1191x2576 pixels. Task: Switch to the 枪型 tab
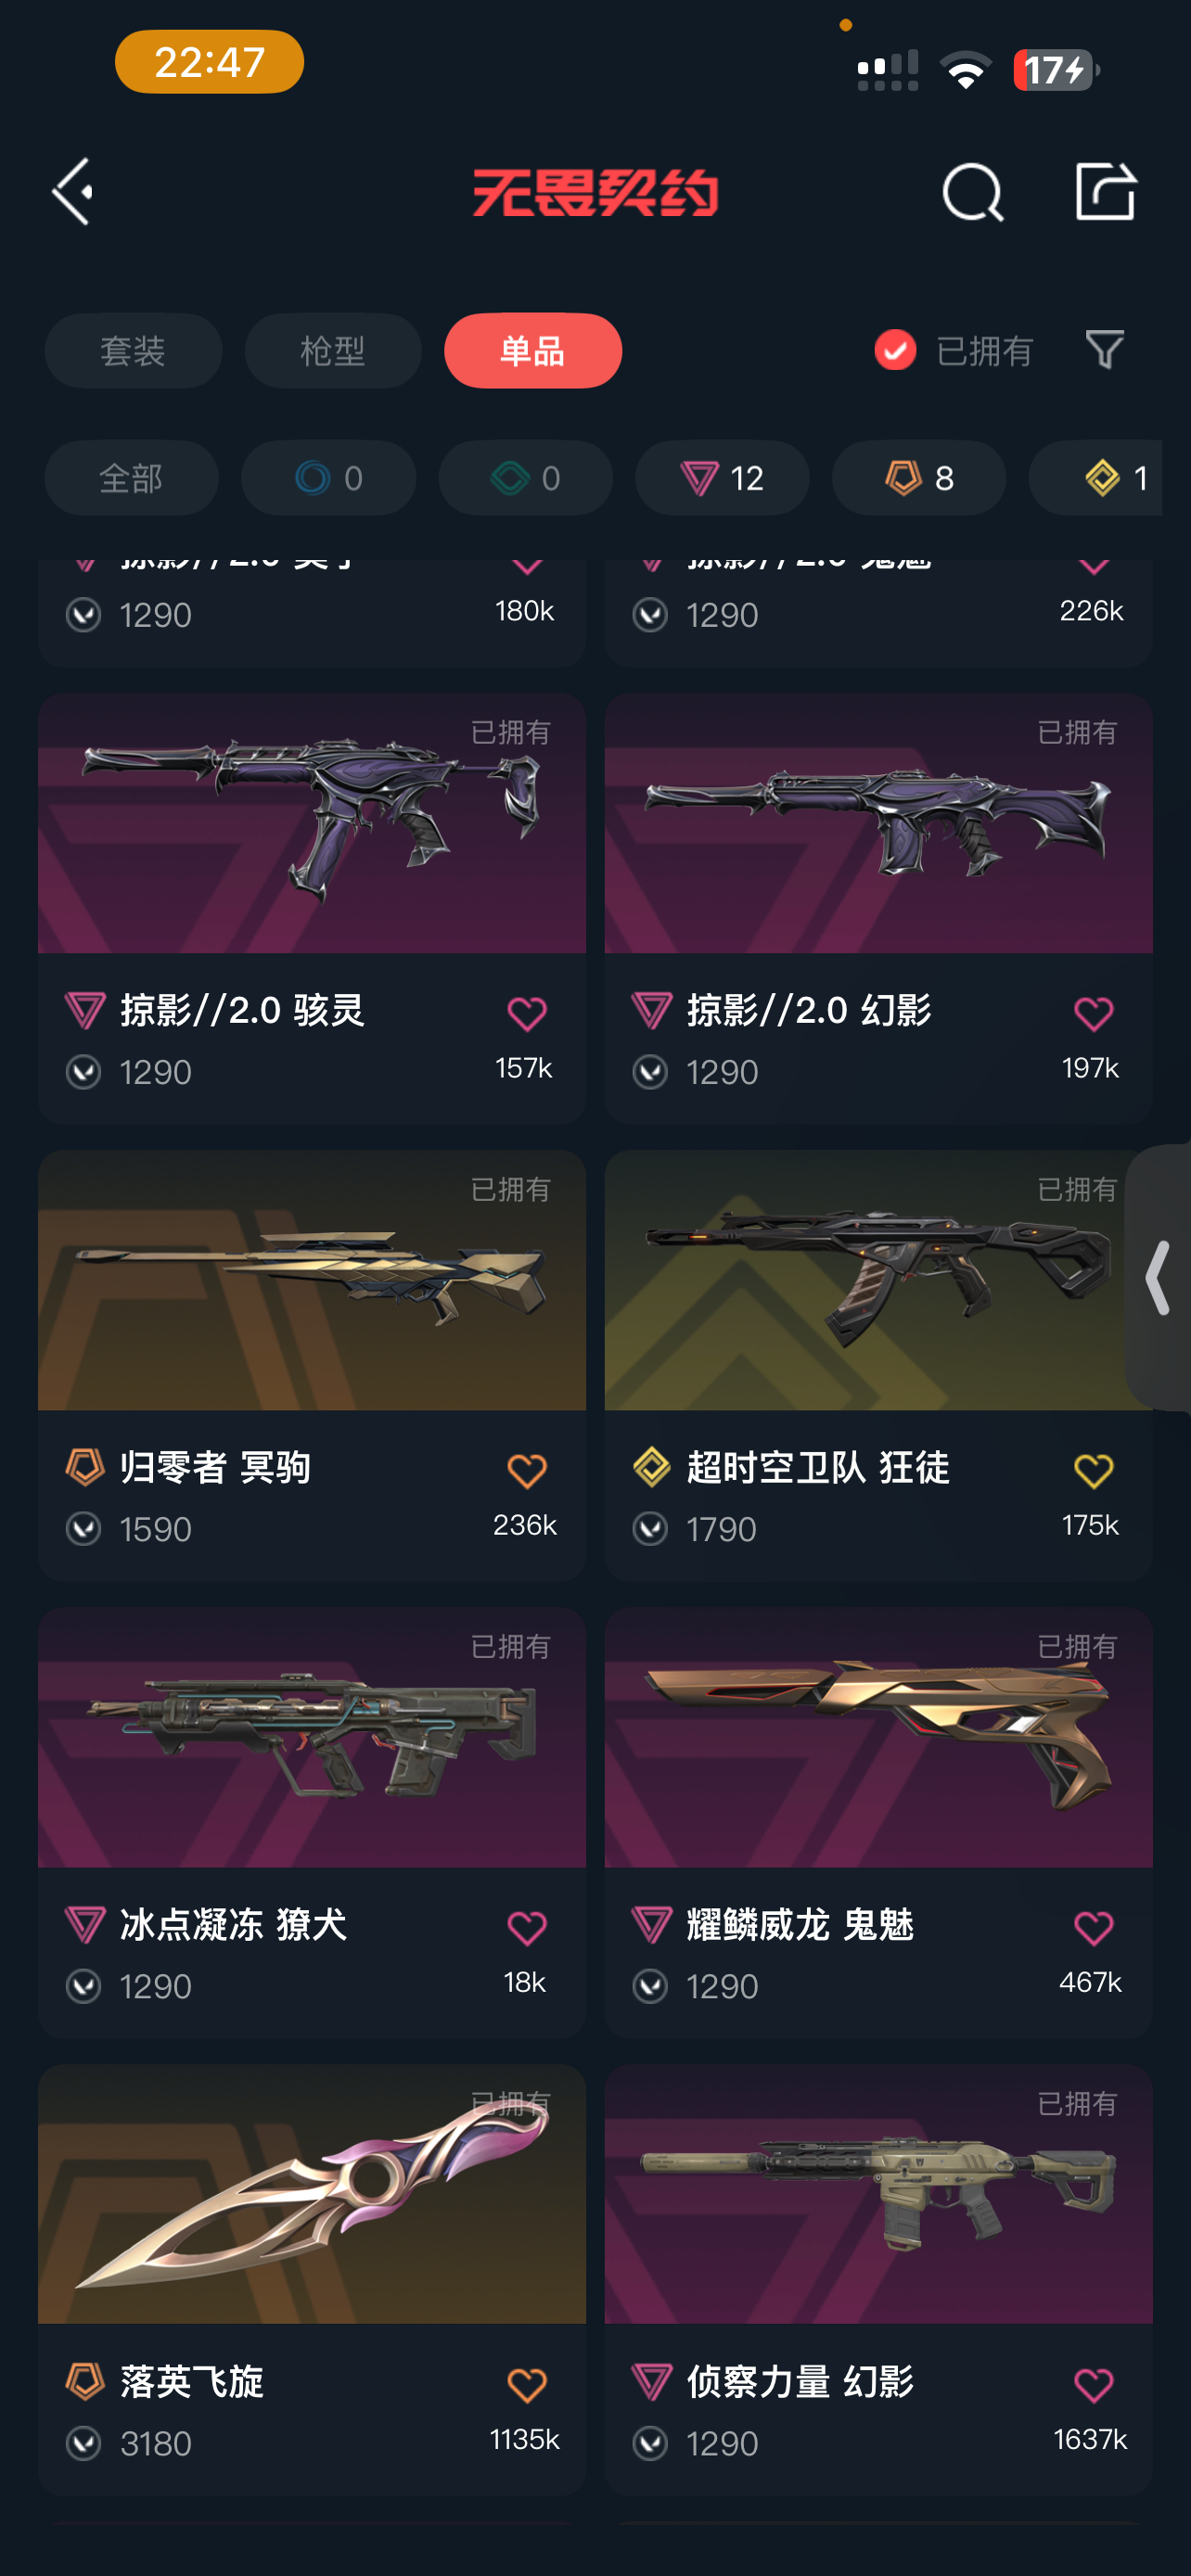click(333, 351)
